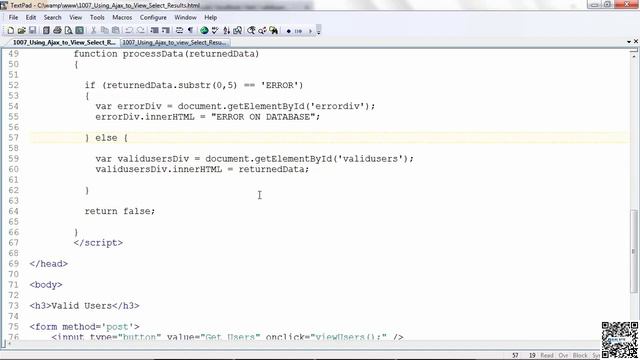Click the '<body>' tag line
Viewport: 640px width, 360px height.
46,284
